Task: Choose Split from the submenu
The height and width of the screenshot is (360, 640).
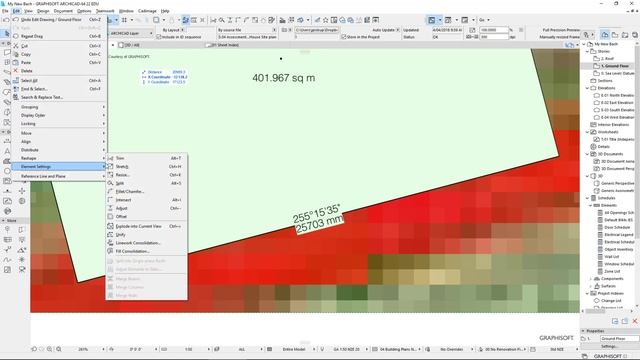Action: [146, 183]
